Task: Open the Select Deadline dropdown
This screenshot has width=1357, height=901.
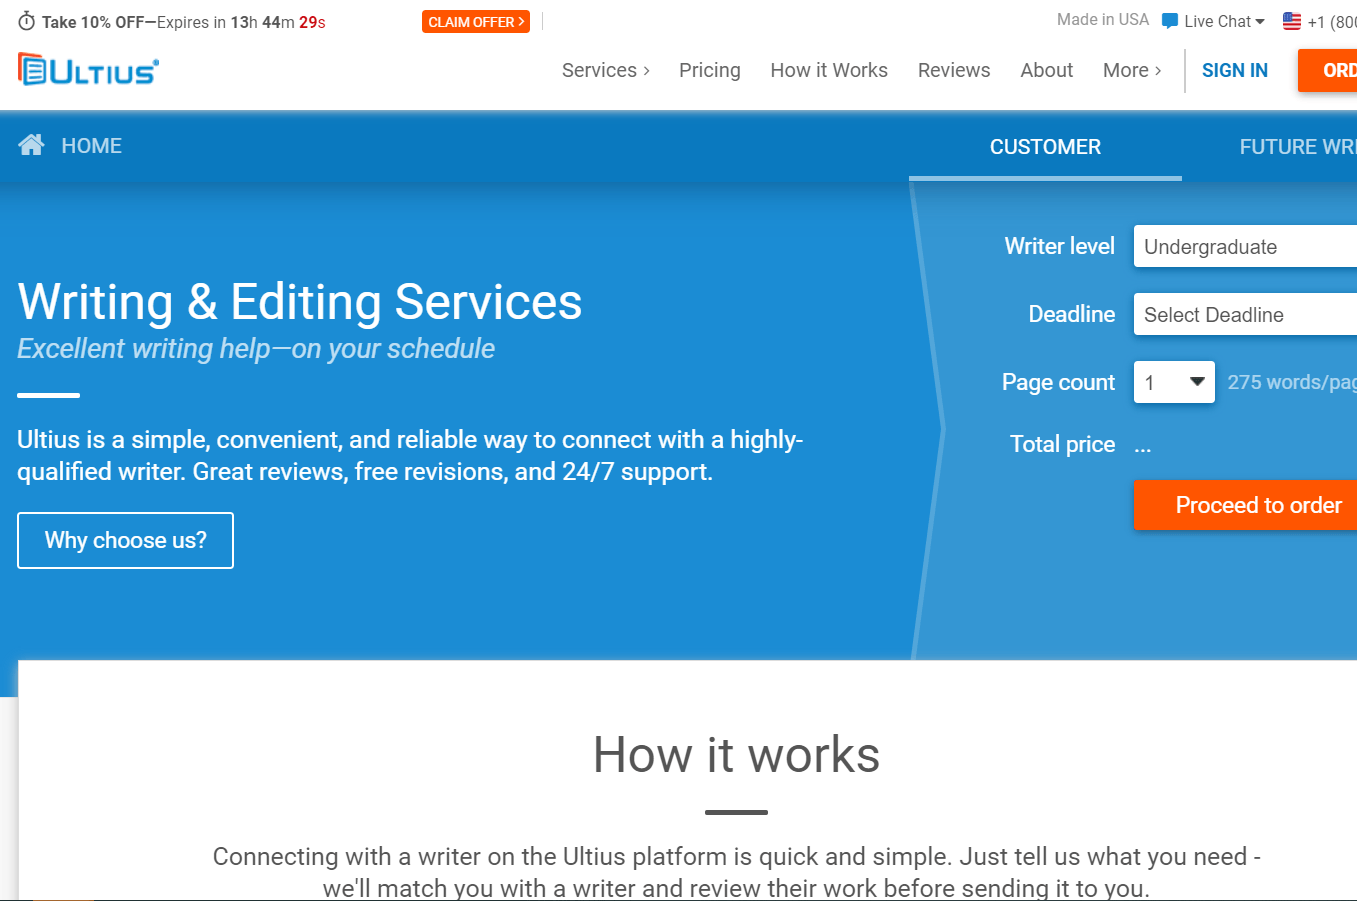Action: pos(1245,315)
